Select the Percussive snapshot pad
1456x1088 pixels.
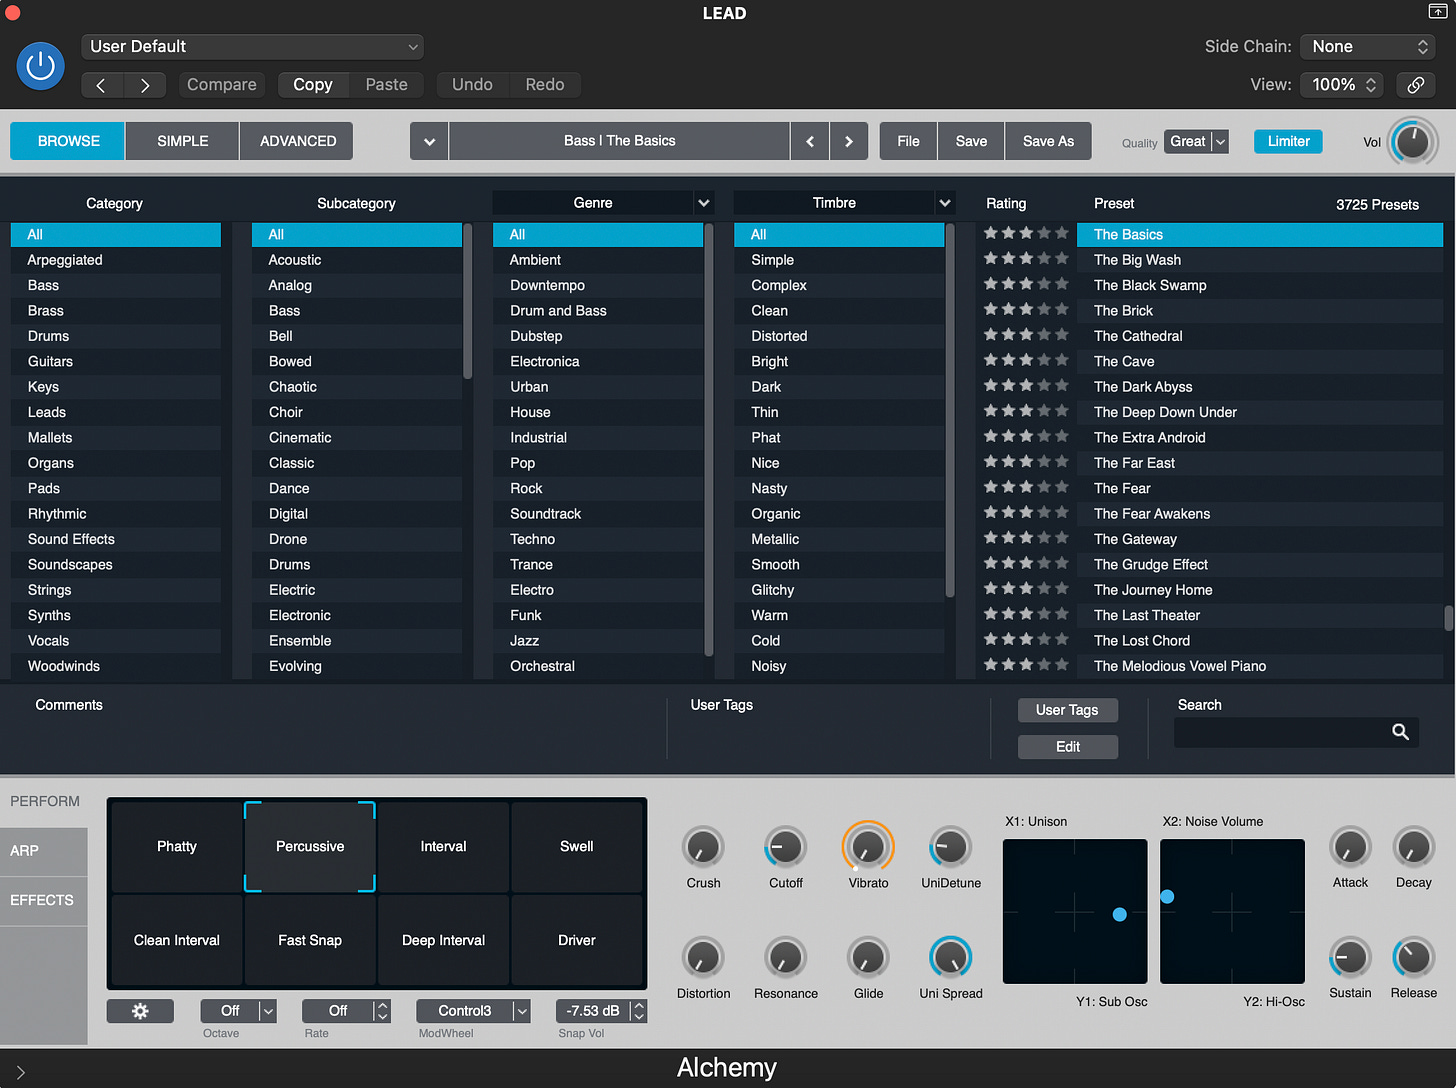tap(310, 846)
